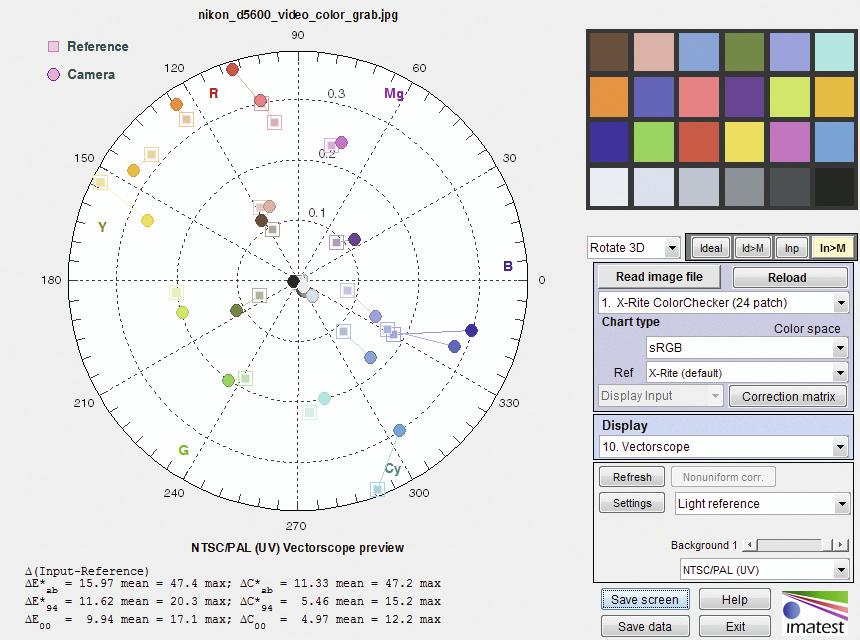Click the Background slider left arrow

point(751,545)
